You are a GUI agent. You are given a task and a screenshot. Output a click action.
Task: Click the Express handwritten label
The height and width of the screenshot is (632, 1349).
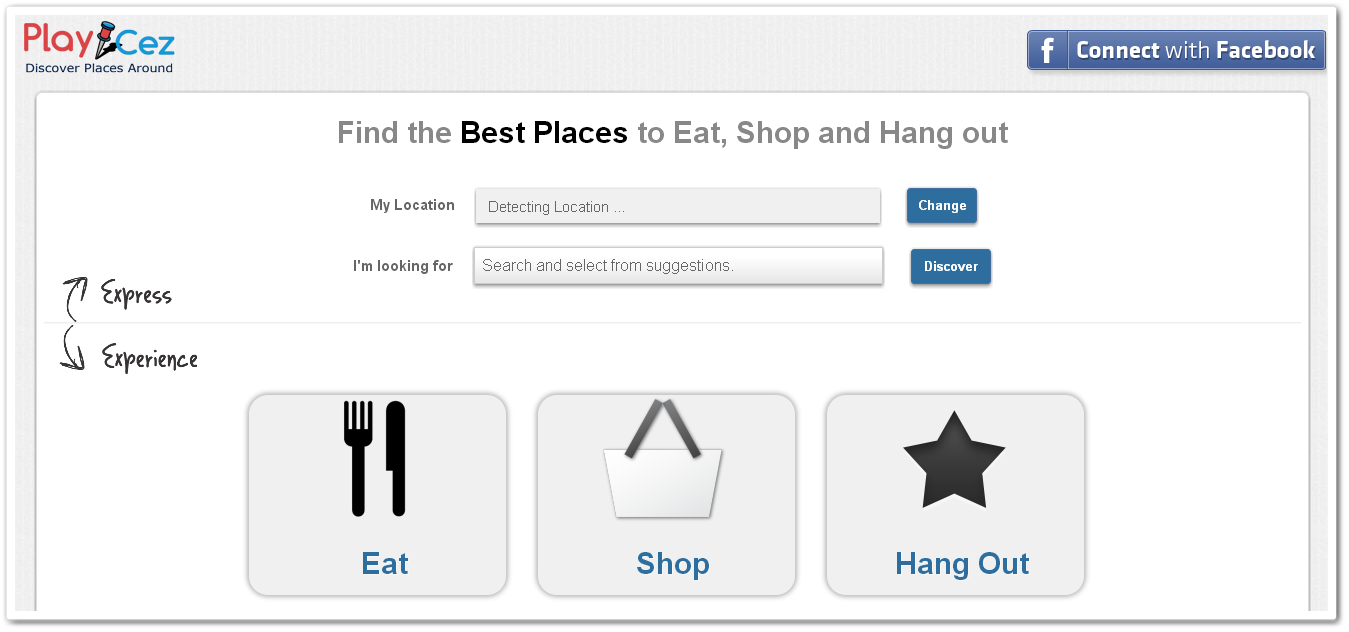(x=137, y=295)
